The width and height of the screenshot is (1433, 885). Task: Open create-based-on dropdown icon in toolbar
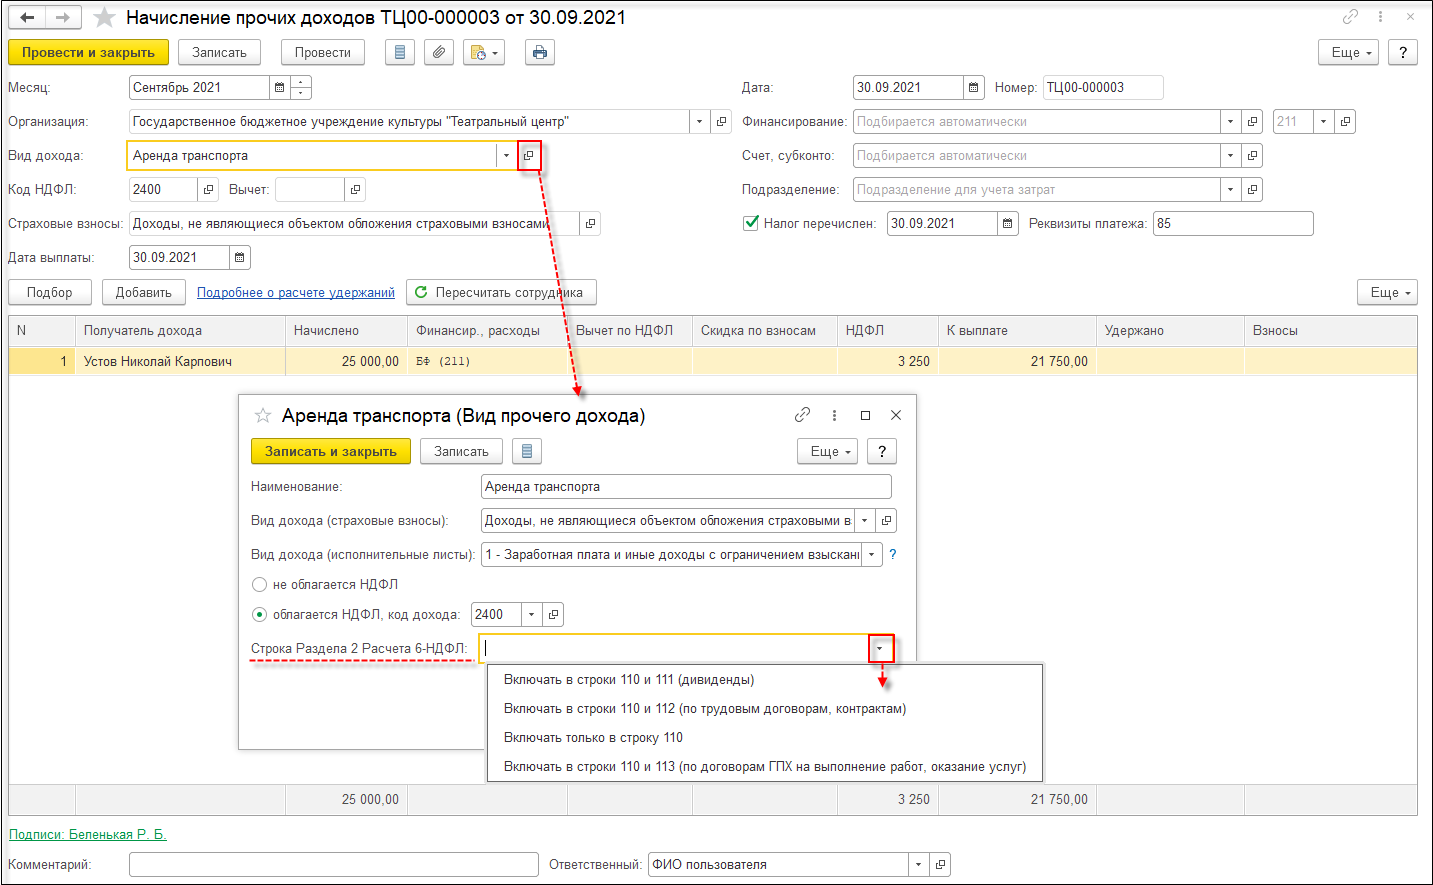click(484, 53)
